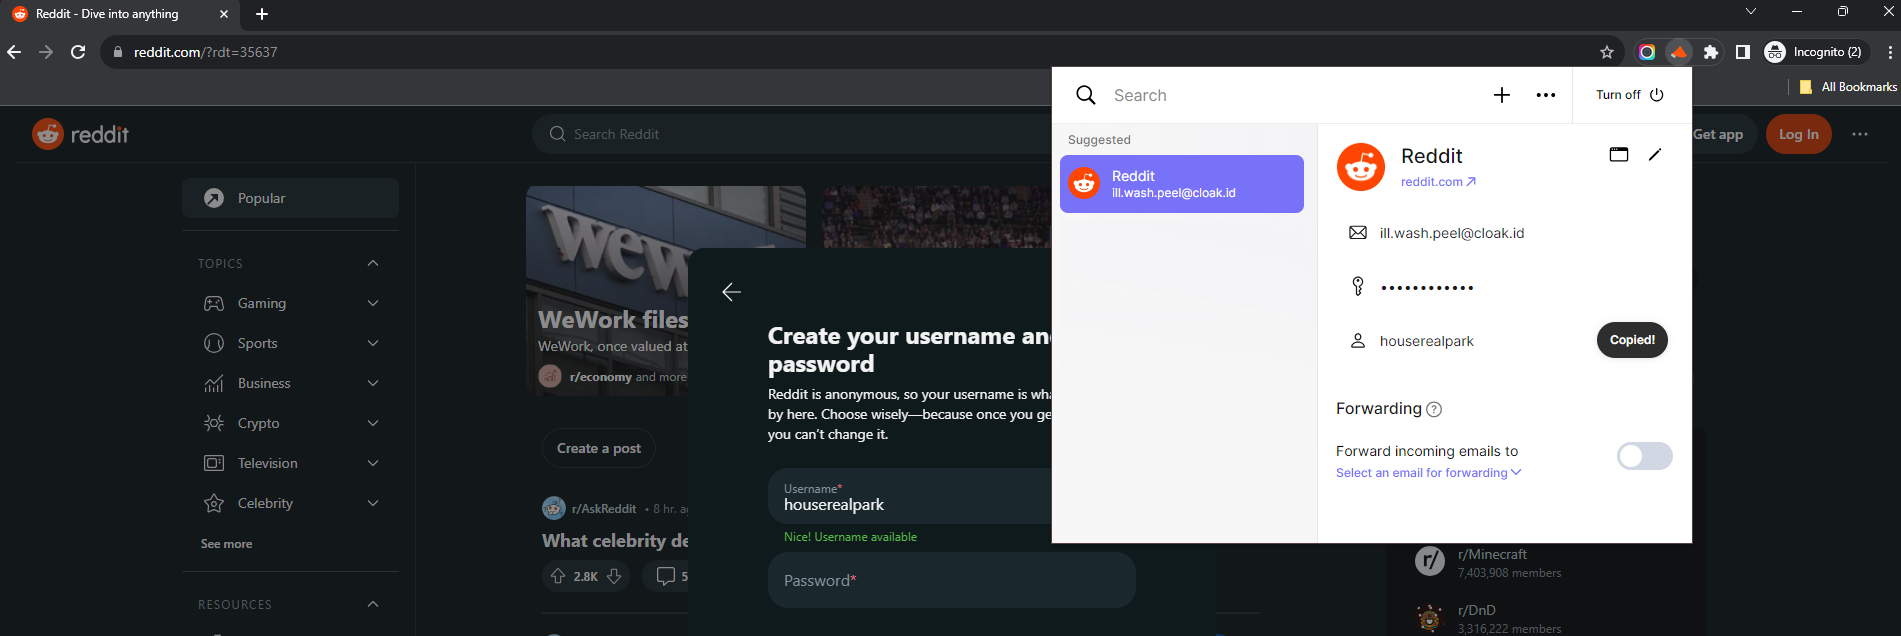Click the ill.wash.peel@cloak.id email text

pyautogui.click(x=1452, y=233)
